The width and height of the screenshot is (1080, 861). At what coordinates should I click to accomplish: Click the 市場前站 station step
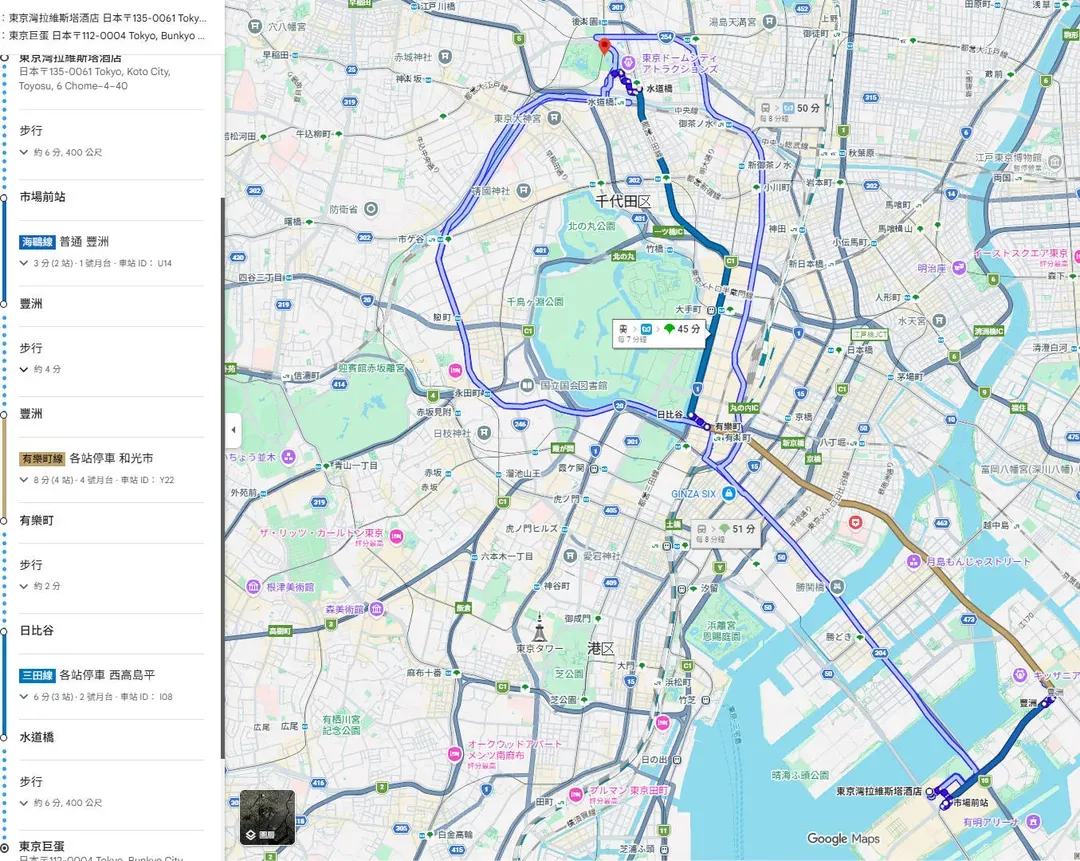click(42, 197)
